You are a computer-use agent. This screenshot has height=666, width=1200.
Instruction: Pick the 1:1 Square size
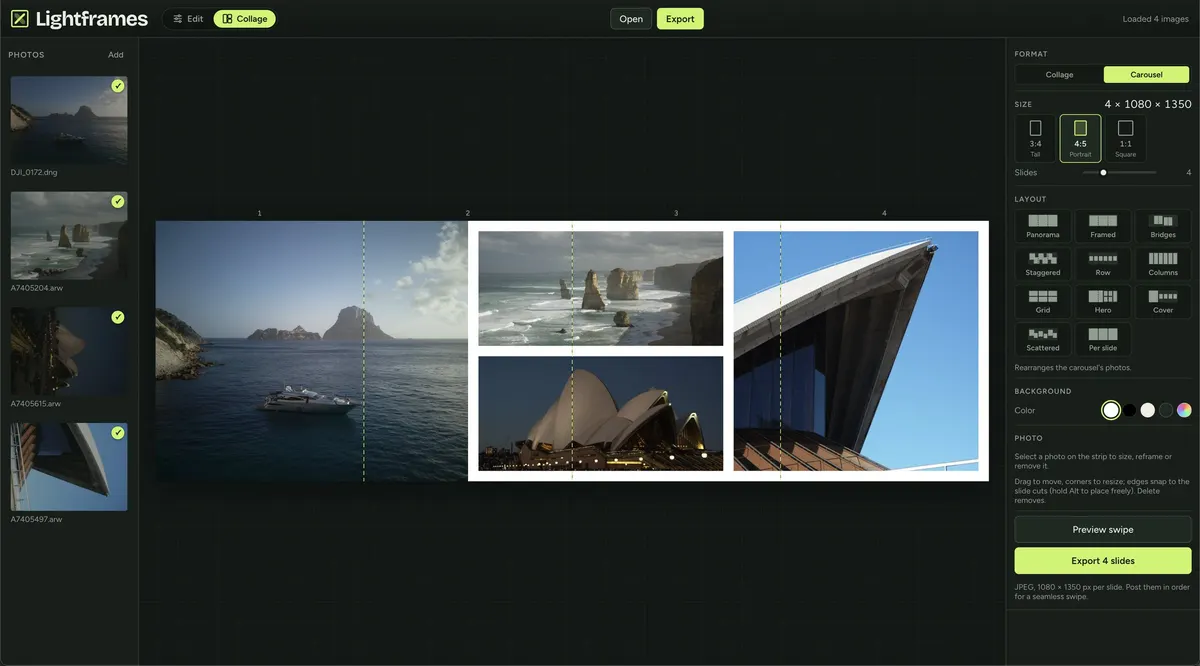point(1125,138)
